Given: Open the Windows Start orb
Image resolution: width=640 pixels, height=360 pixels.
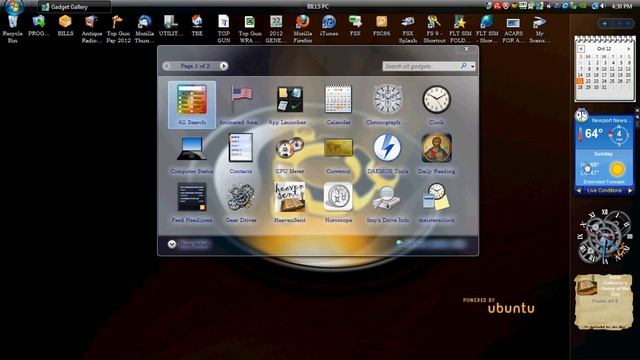Looking at the screenshot, I should pos(14,6).
